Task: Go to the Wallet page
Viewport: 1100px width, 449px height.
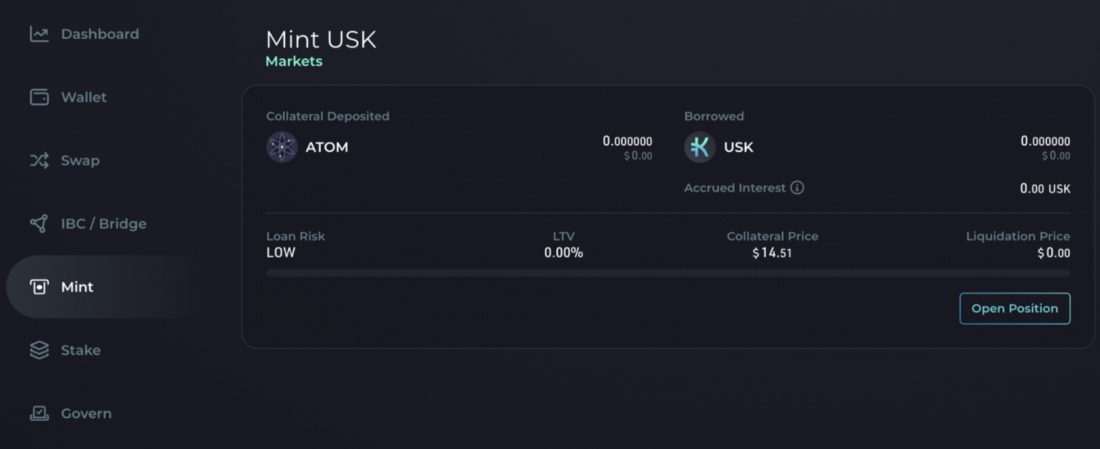Action: (x=84, y=97)
